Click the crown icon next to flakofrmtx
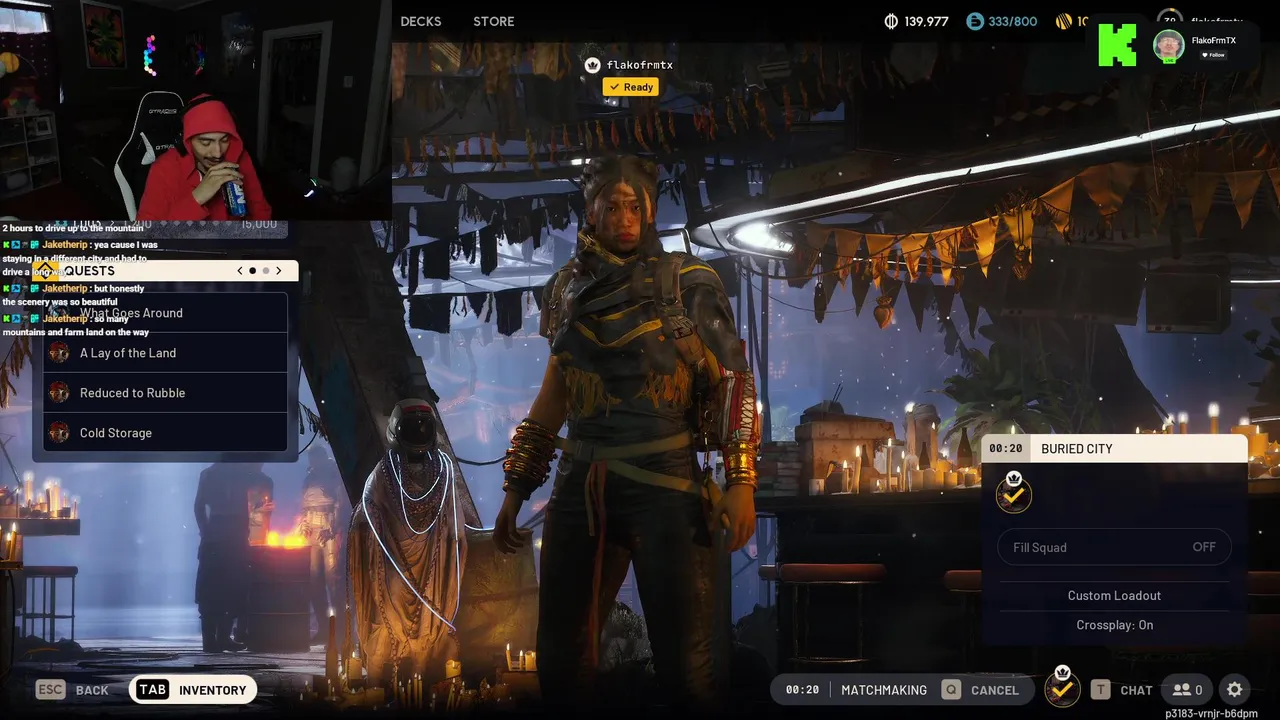This screenshot has height=720, width=1280. click(x=592, y=65)
